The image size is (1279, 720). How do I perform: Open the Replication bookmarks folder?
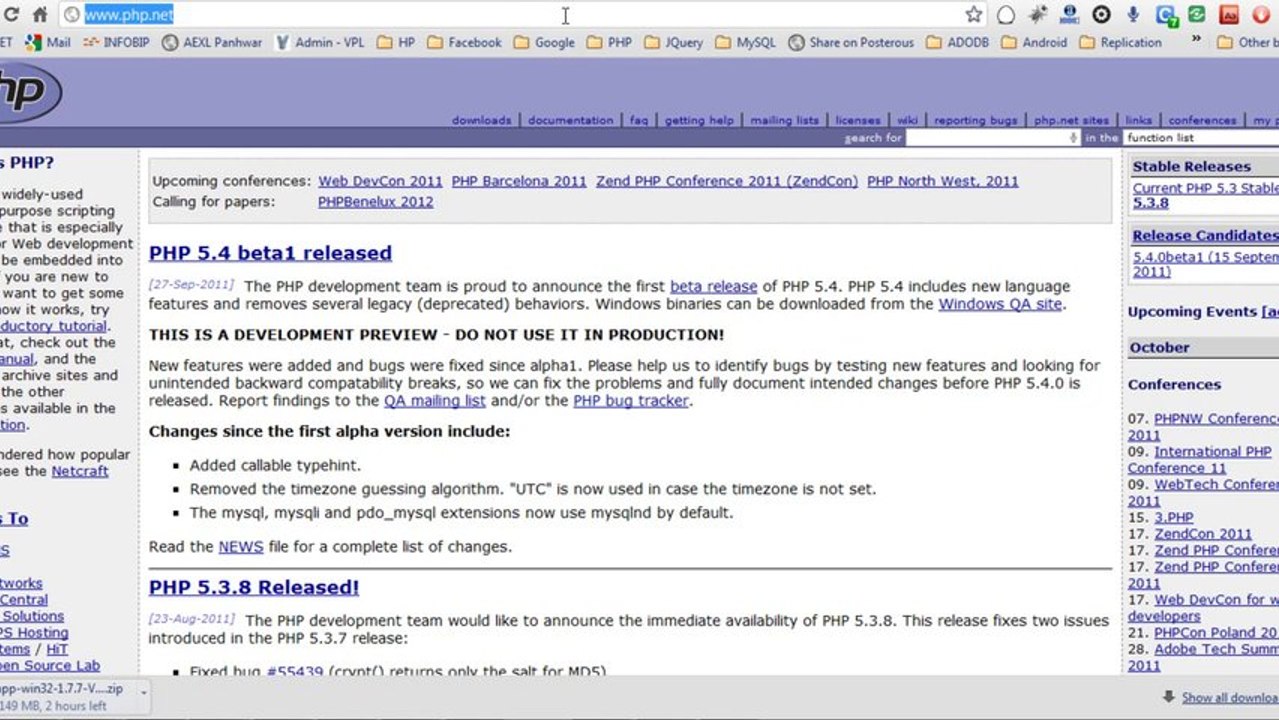click(x=1120, y=42)
